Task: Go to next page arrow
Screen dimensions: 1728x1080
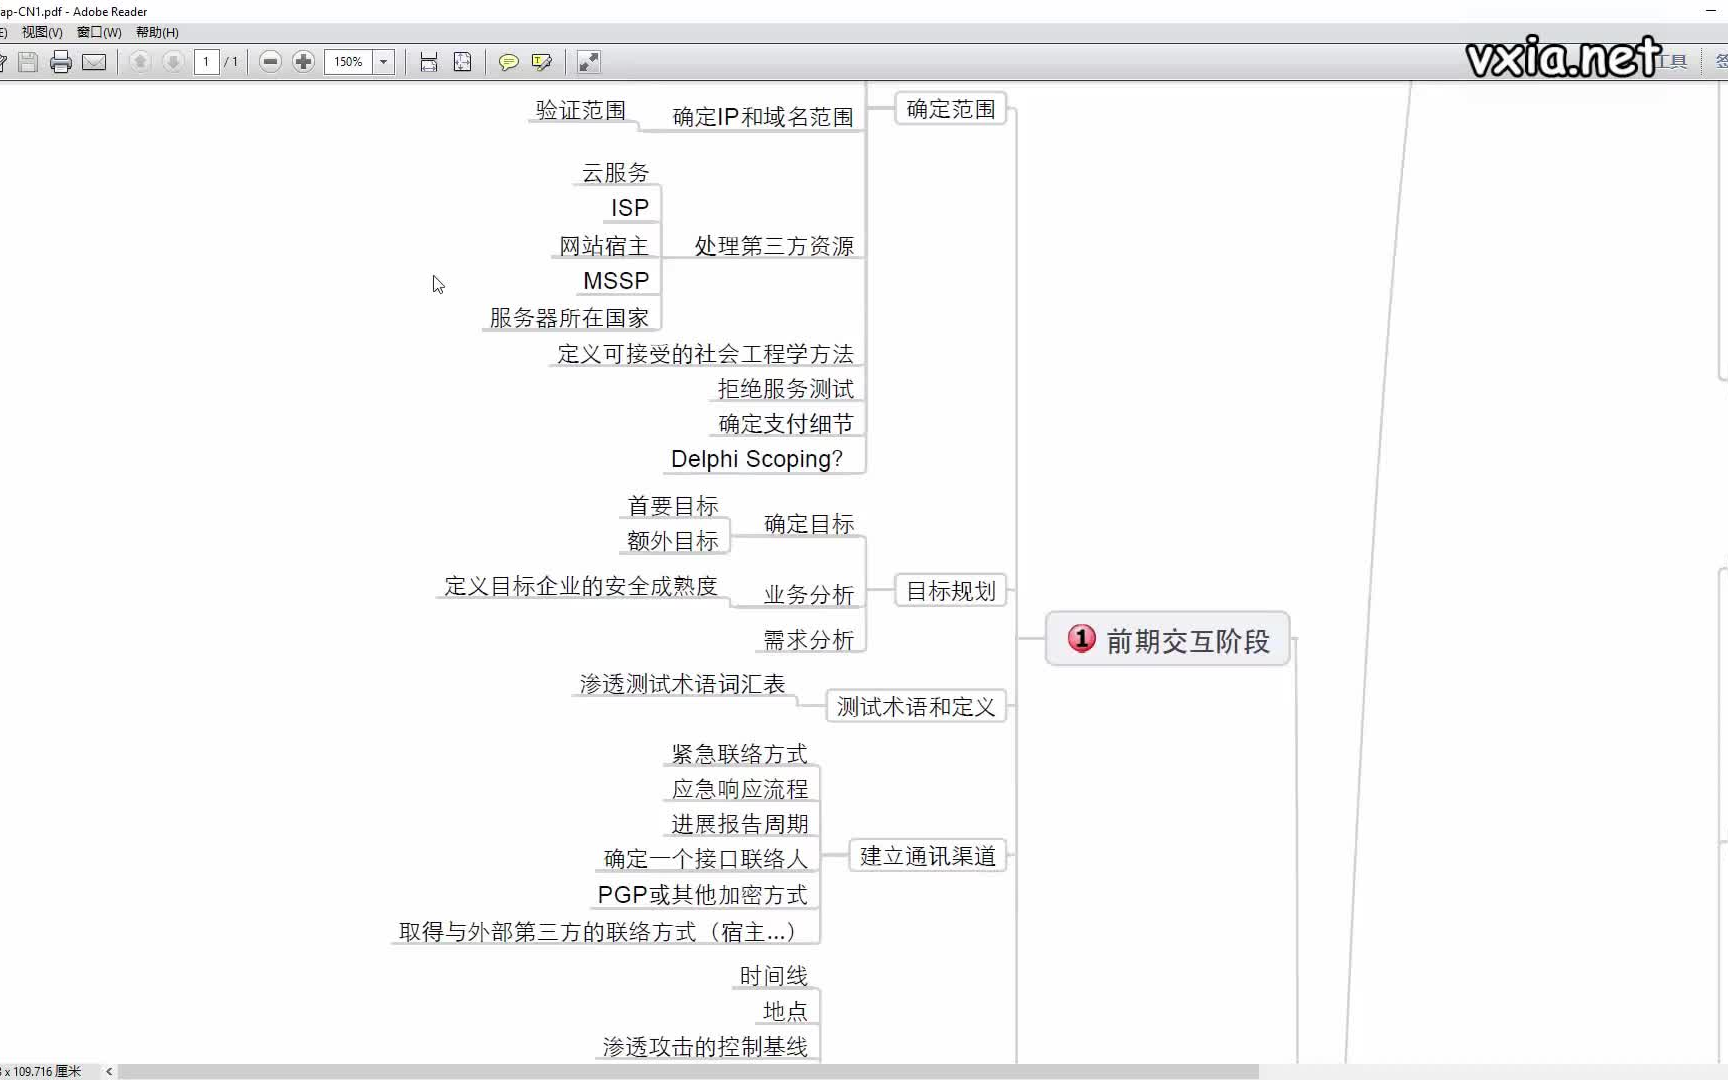Action: point(173,62)
